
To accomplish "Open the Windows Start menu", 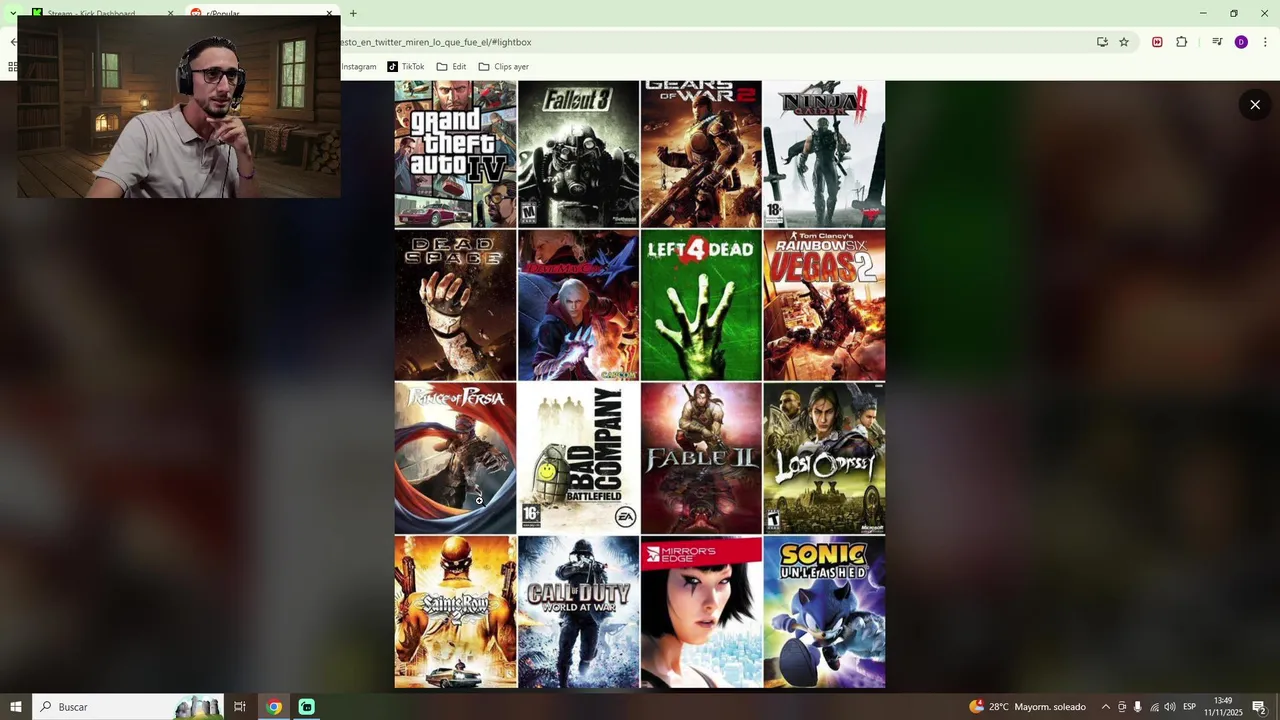I will (x=15, y=707).
